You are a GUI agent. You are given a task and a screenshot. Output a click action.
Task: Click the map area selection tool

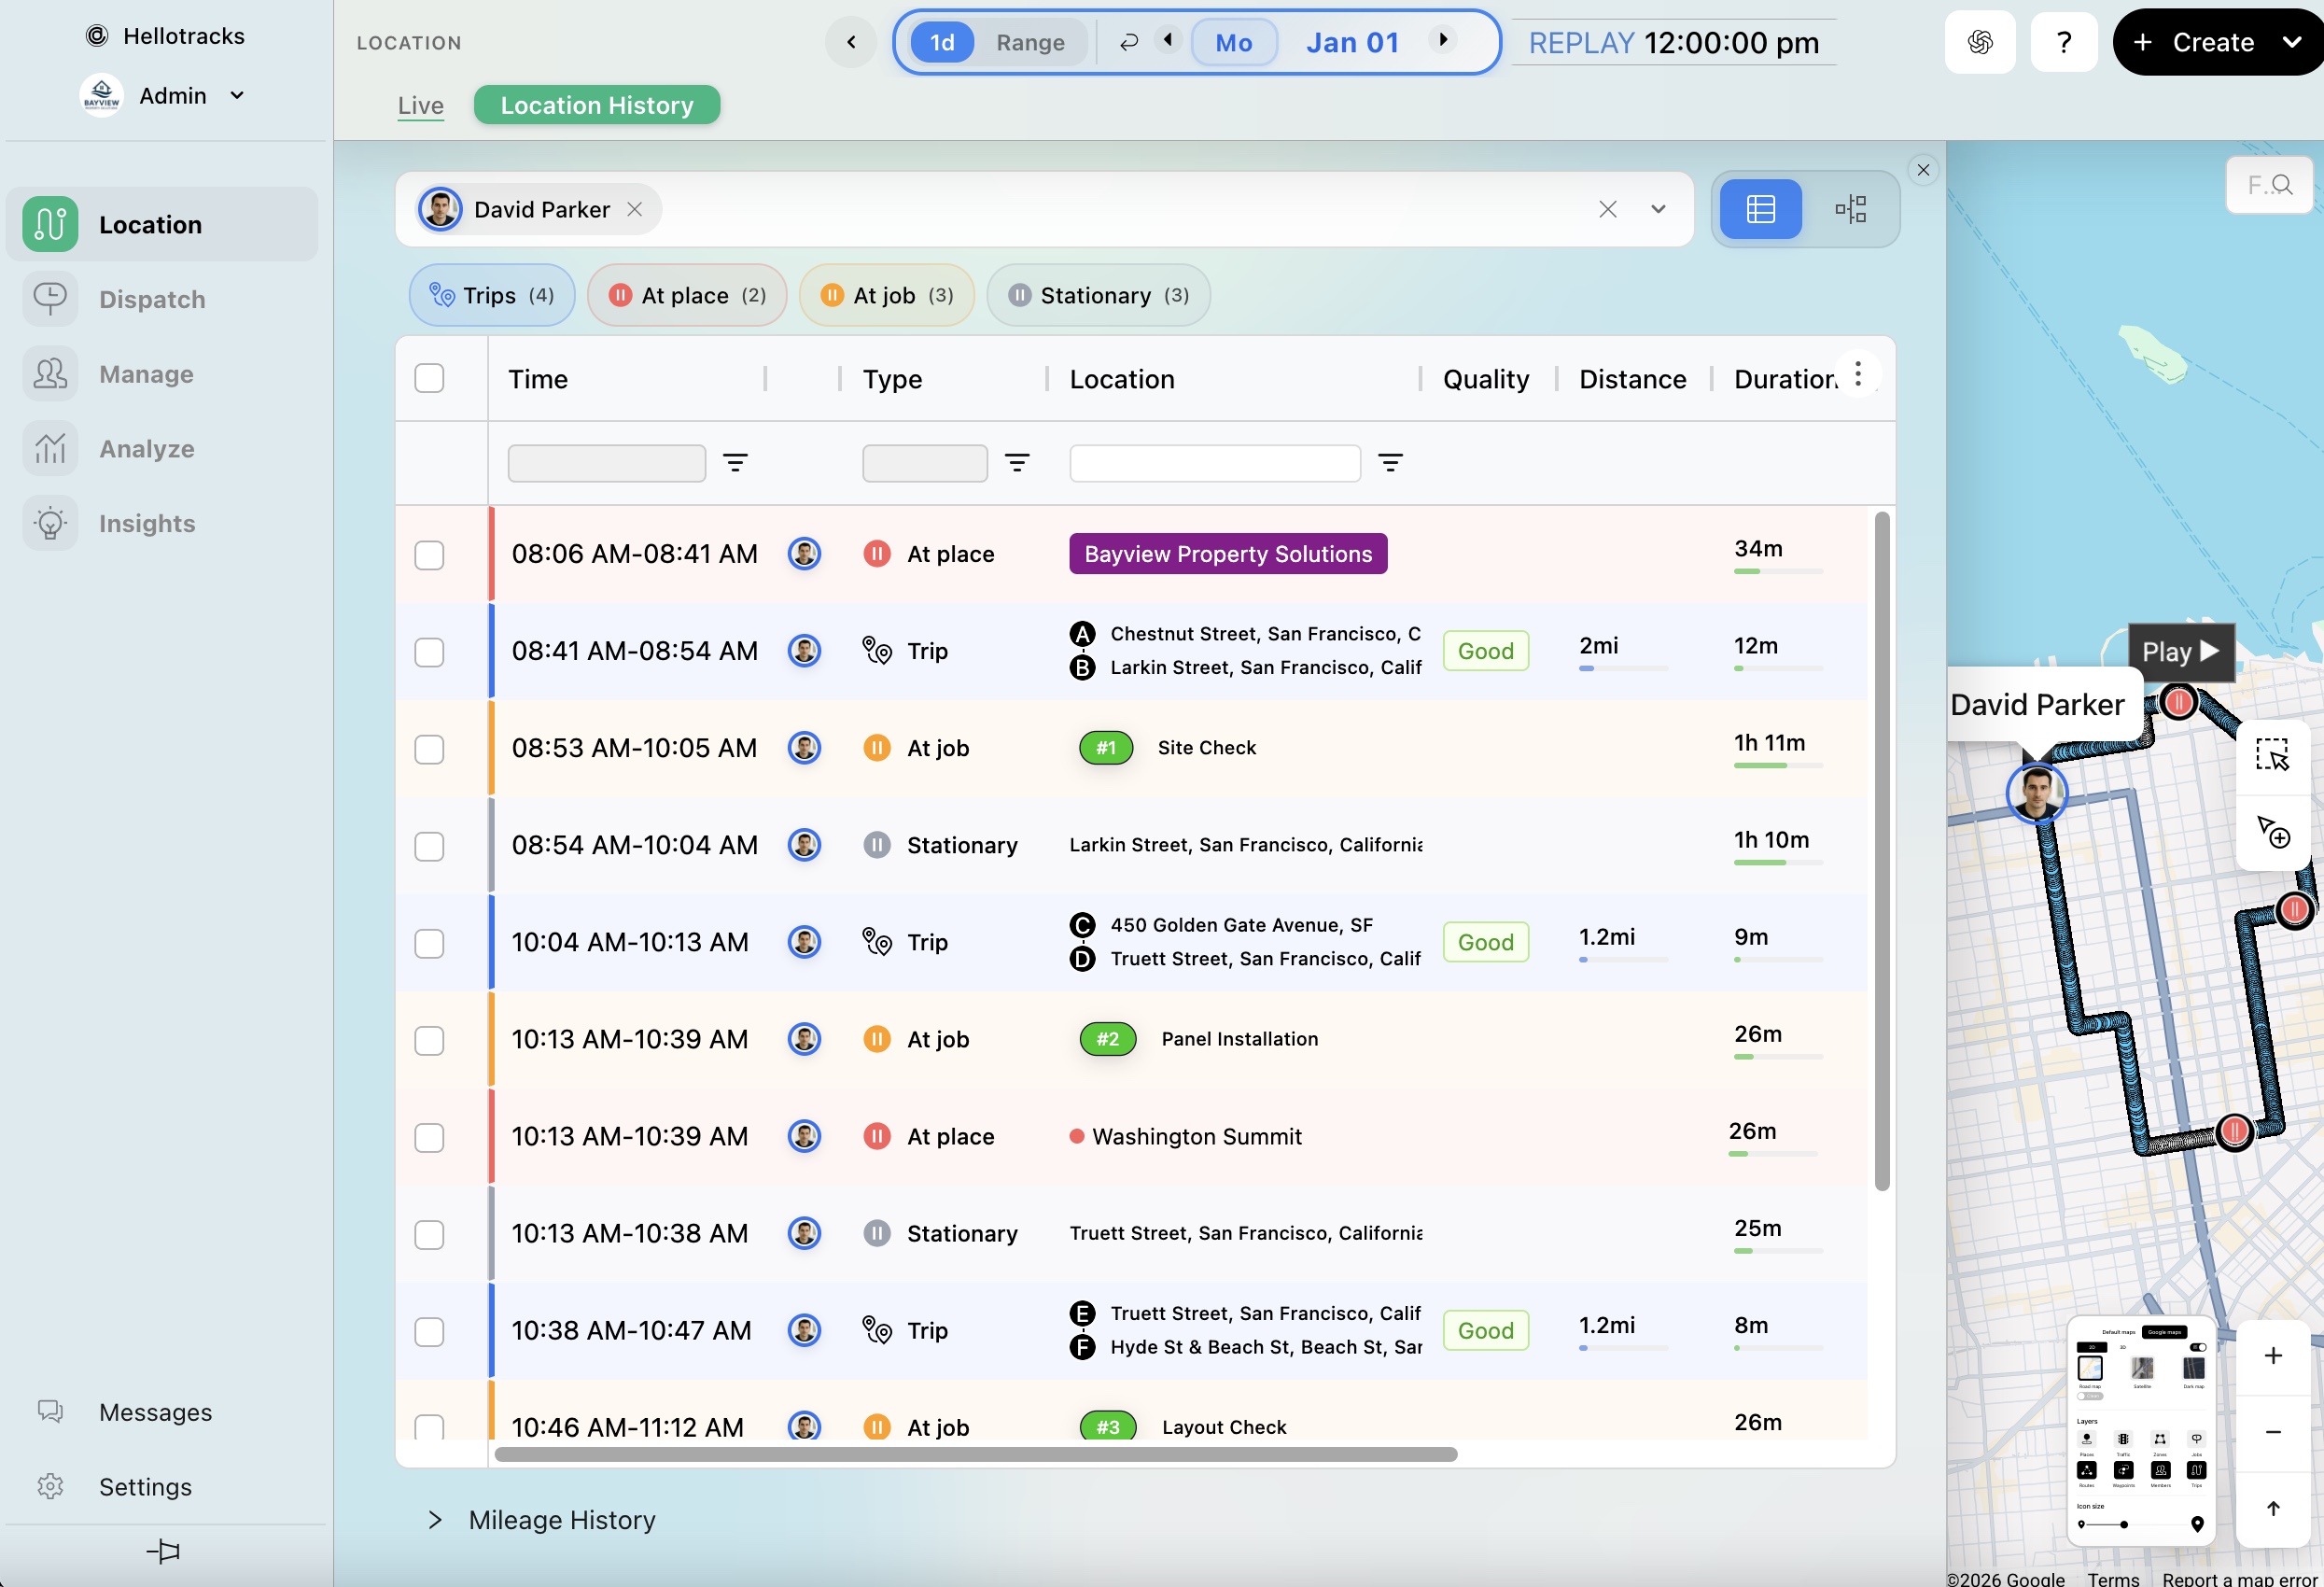(x=2271, y=754)
